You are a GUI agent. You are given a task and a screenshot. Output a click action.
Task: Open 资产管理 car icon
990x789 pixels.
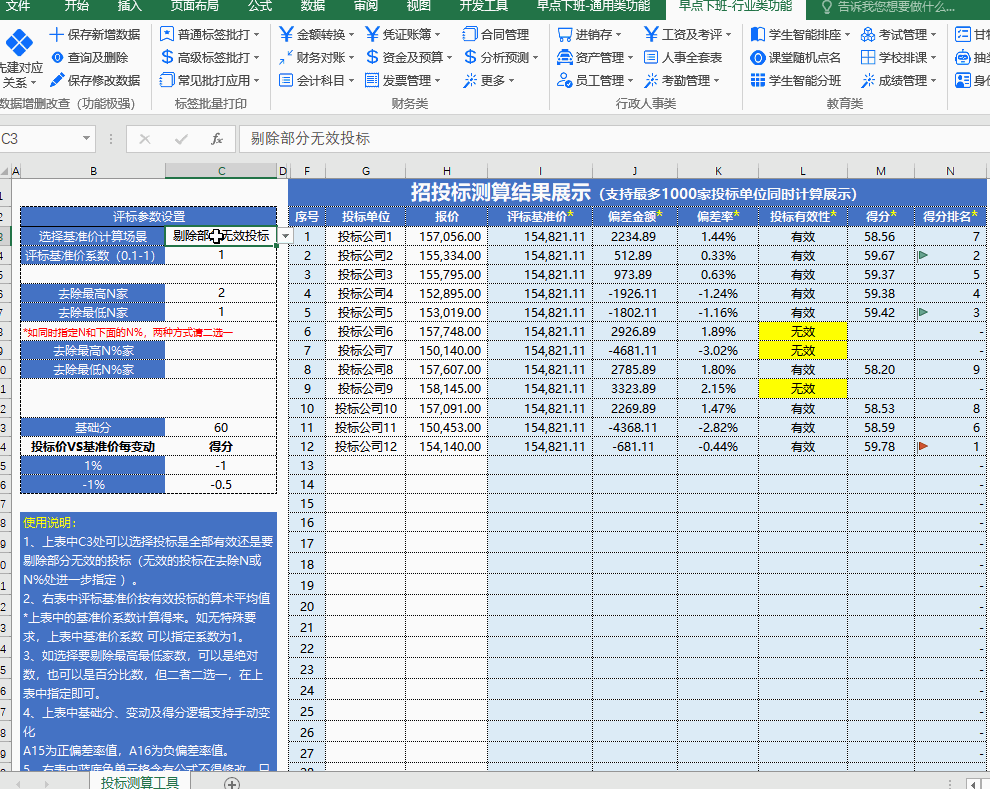click(x=564, y=57)
